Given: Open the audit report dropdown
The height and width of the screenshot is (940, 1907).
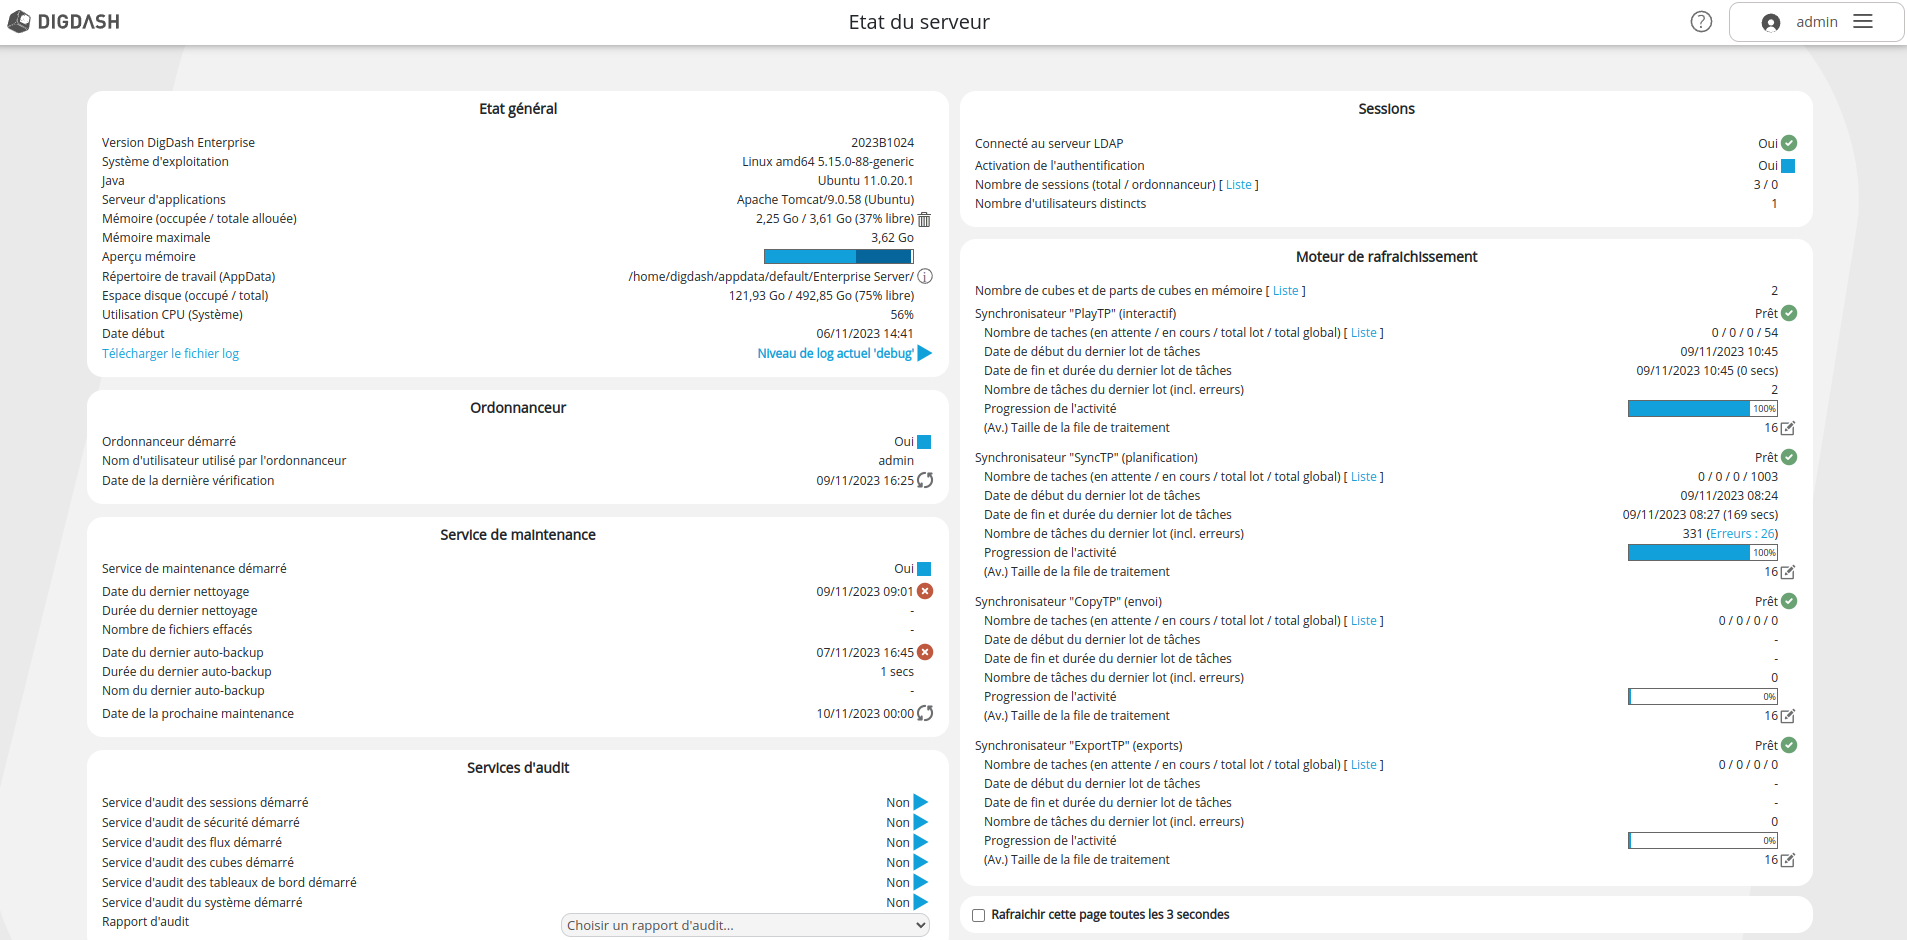Looking at the screenshot, I should [x=745, y=926].
